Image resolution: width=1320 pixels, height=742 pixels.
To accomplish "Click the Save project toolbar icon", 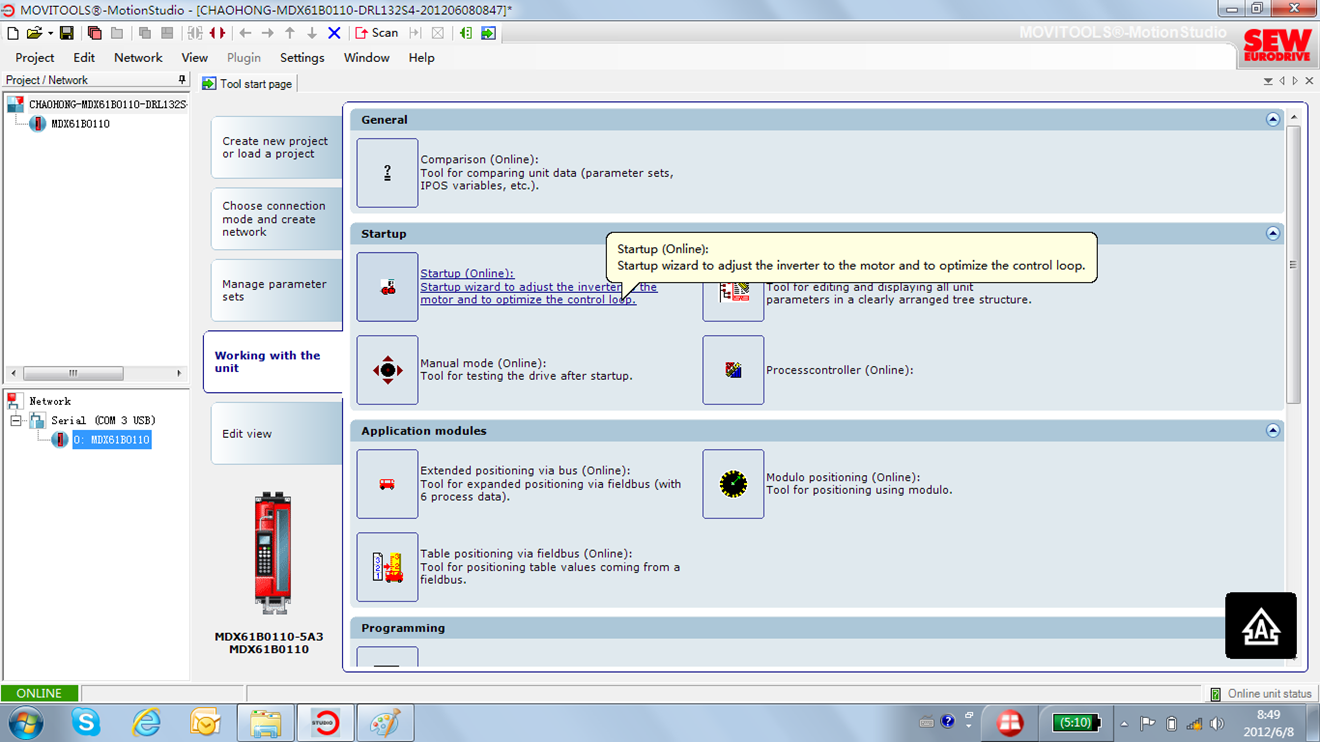I will (x=67, y=33).
